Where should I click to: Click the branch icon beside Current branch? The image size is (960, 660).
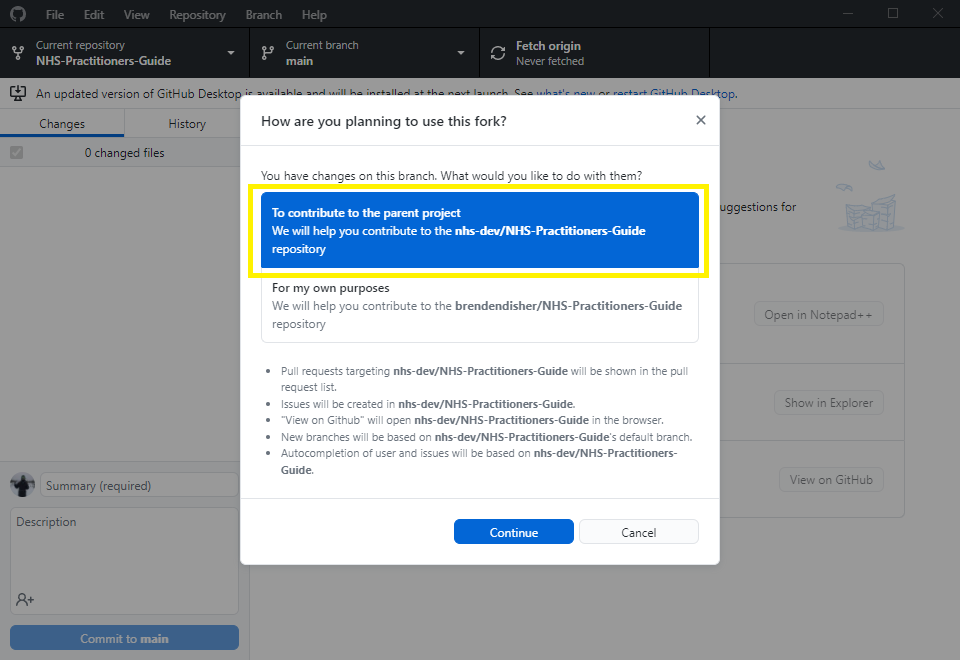pos(268,53)
